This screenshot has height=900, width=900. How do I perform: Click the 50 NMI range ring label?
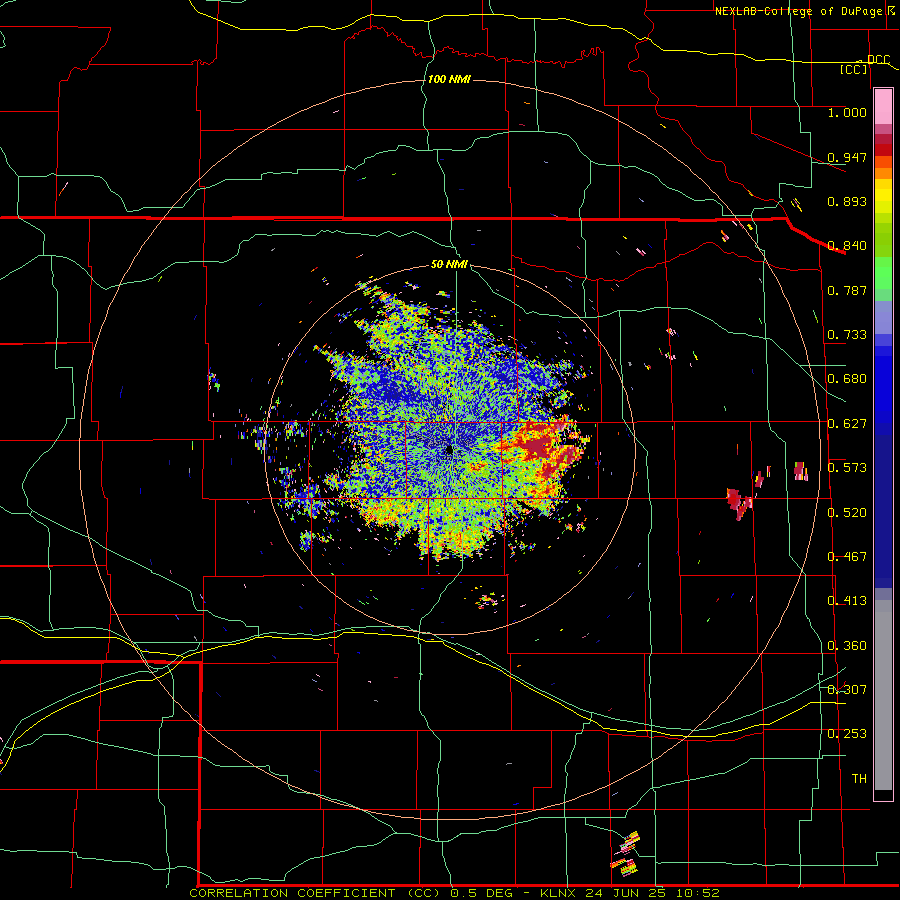pyautogui.click(x=449, y=264)
